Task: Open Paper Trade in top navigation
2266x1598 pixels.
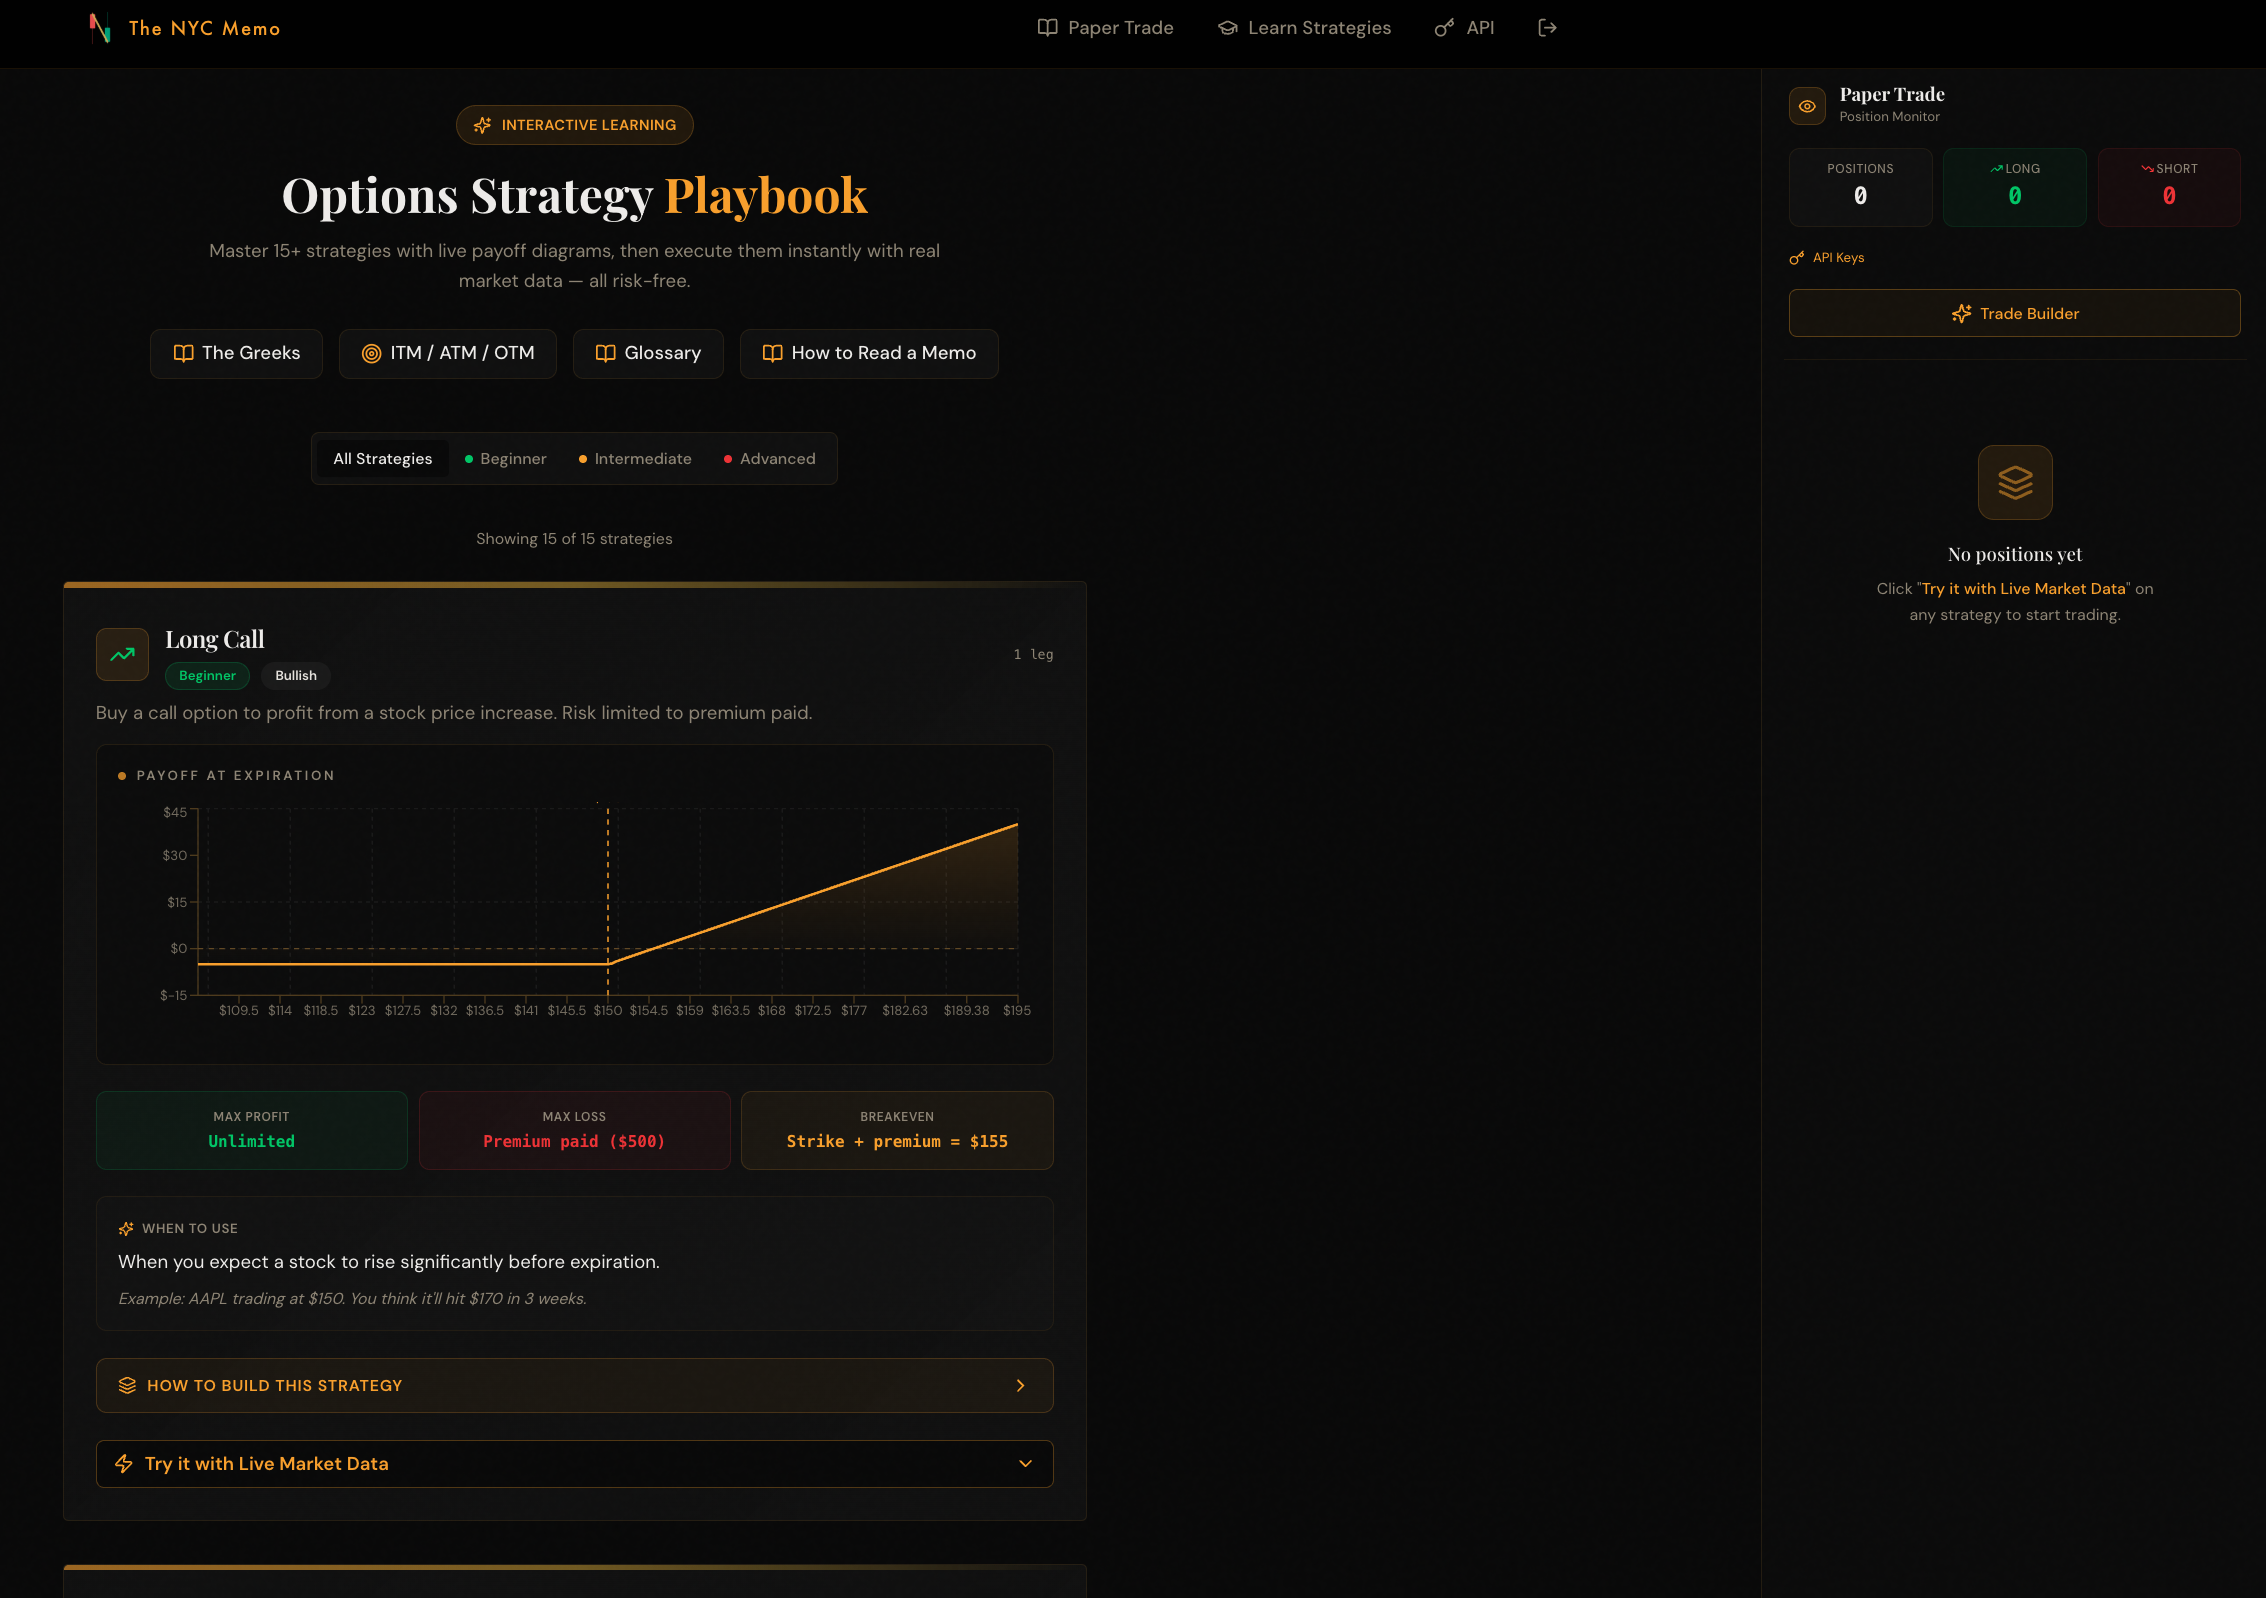Action: 1106,28
